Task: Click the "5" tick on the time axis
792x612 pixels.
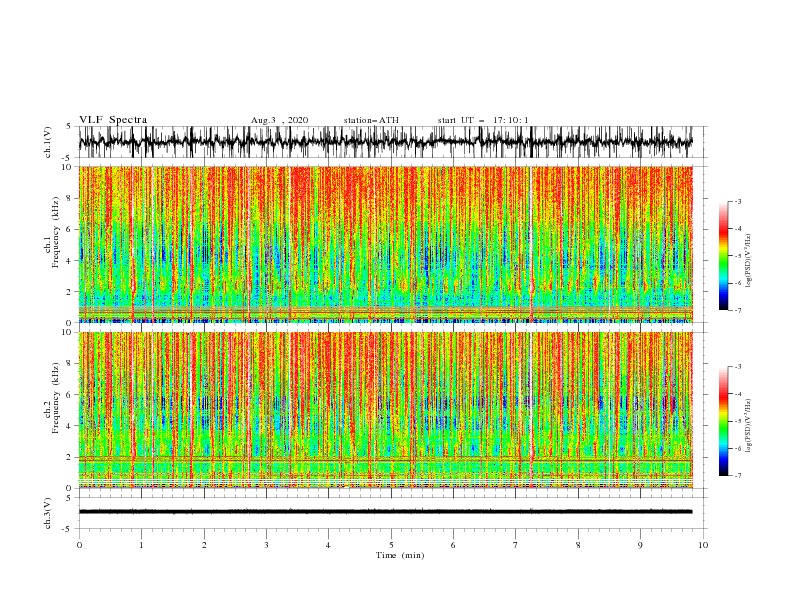Action: [391, 545]
